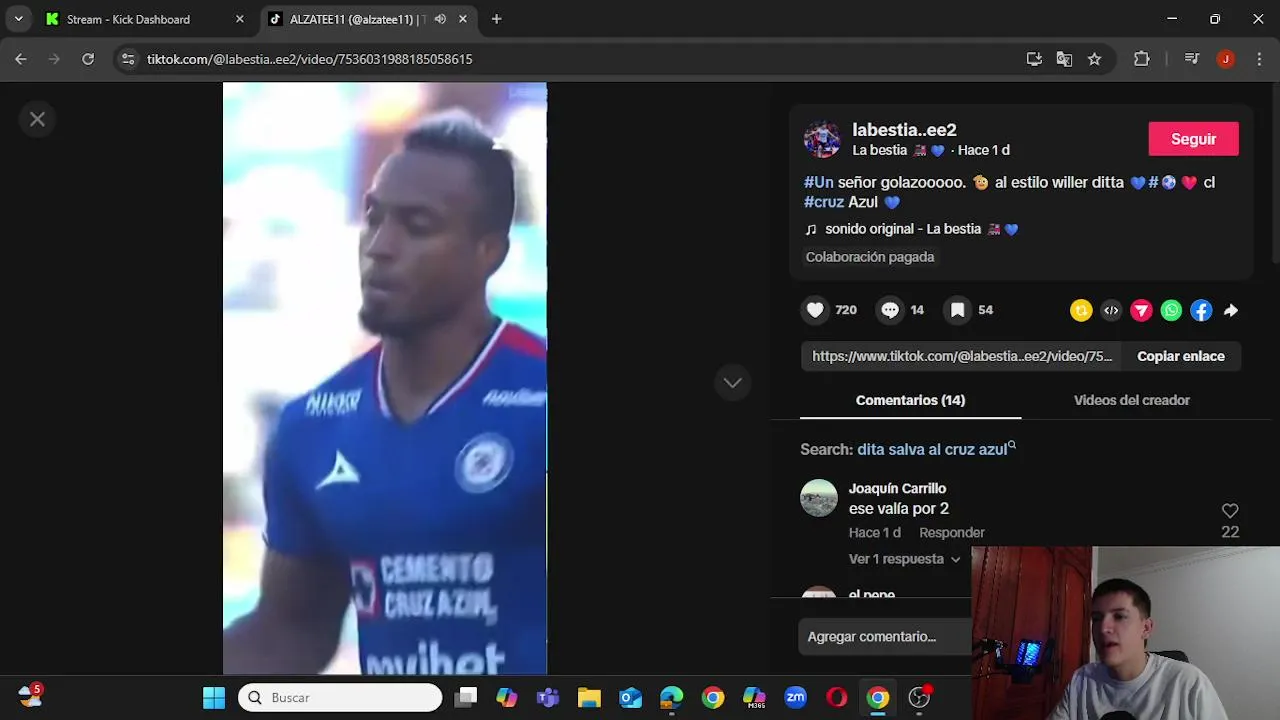The image size is (1280, 720).
Task: Reload the page with refresh icon
Action: tap(88, 59)
